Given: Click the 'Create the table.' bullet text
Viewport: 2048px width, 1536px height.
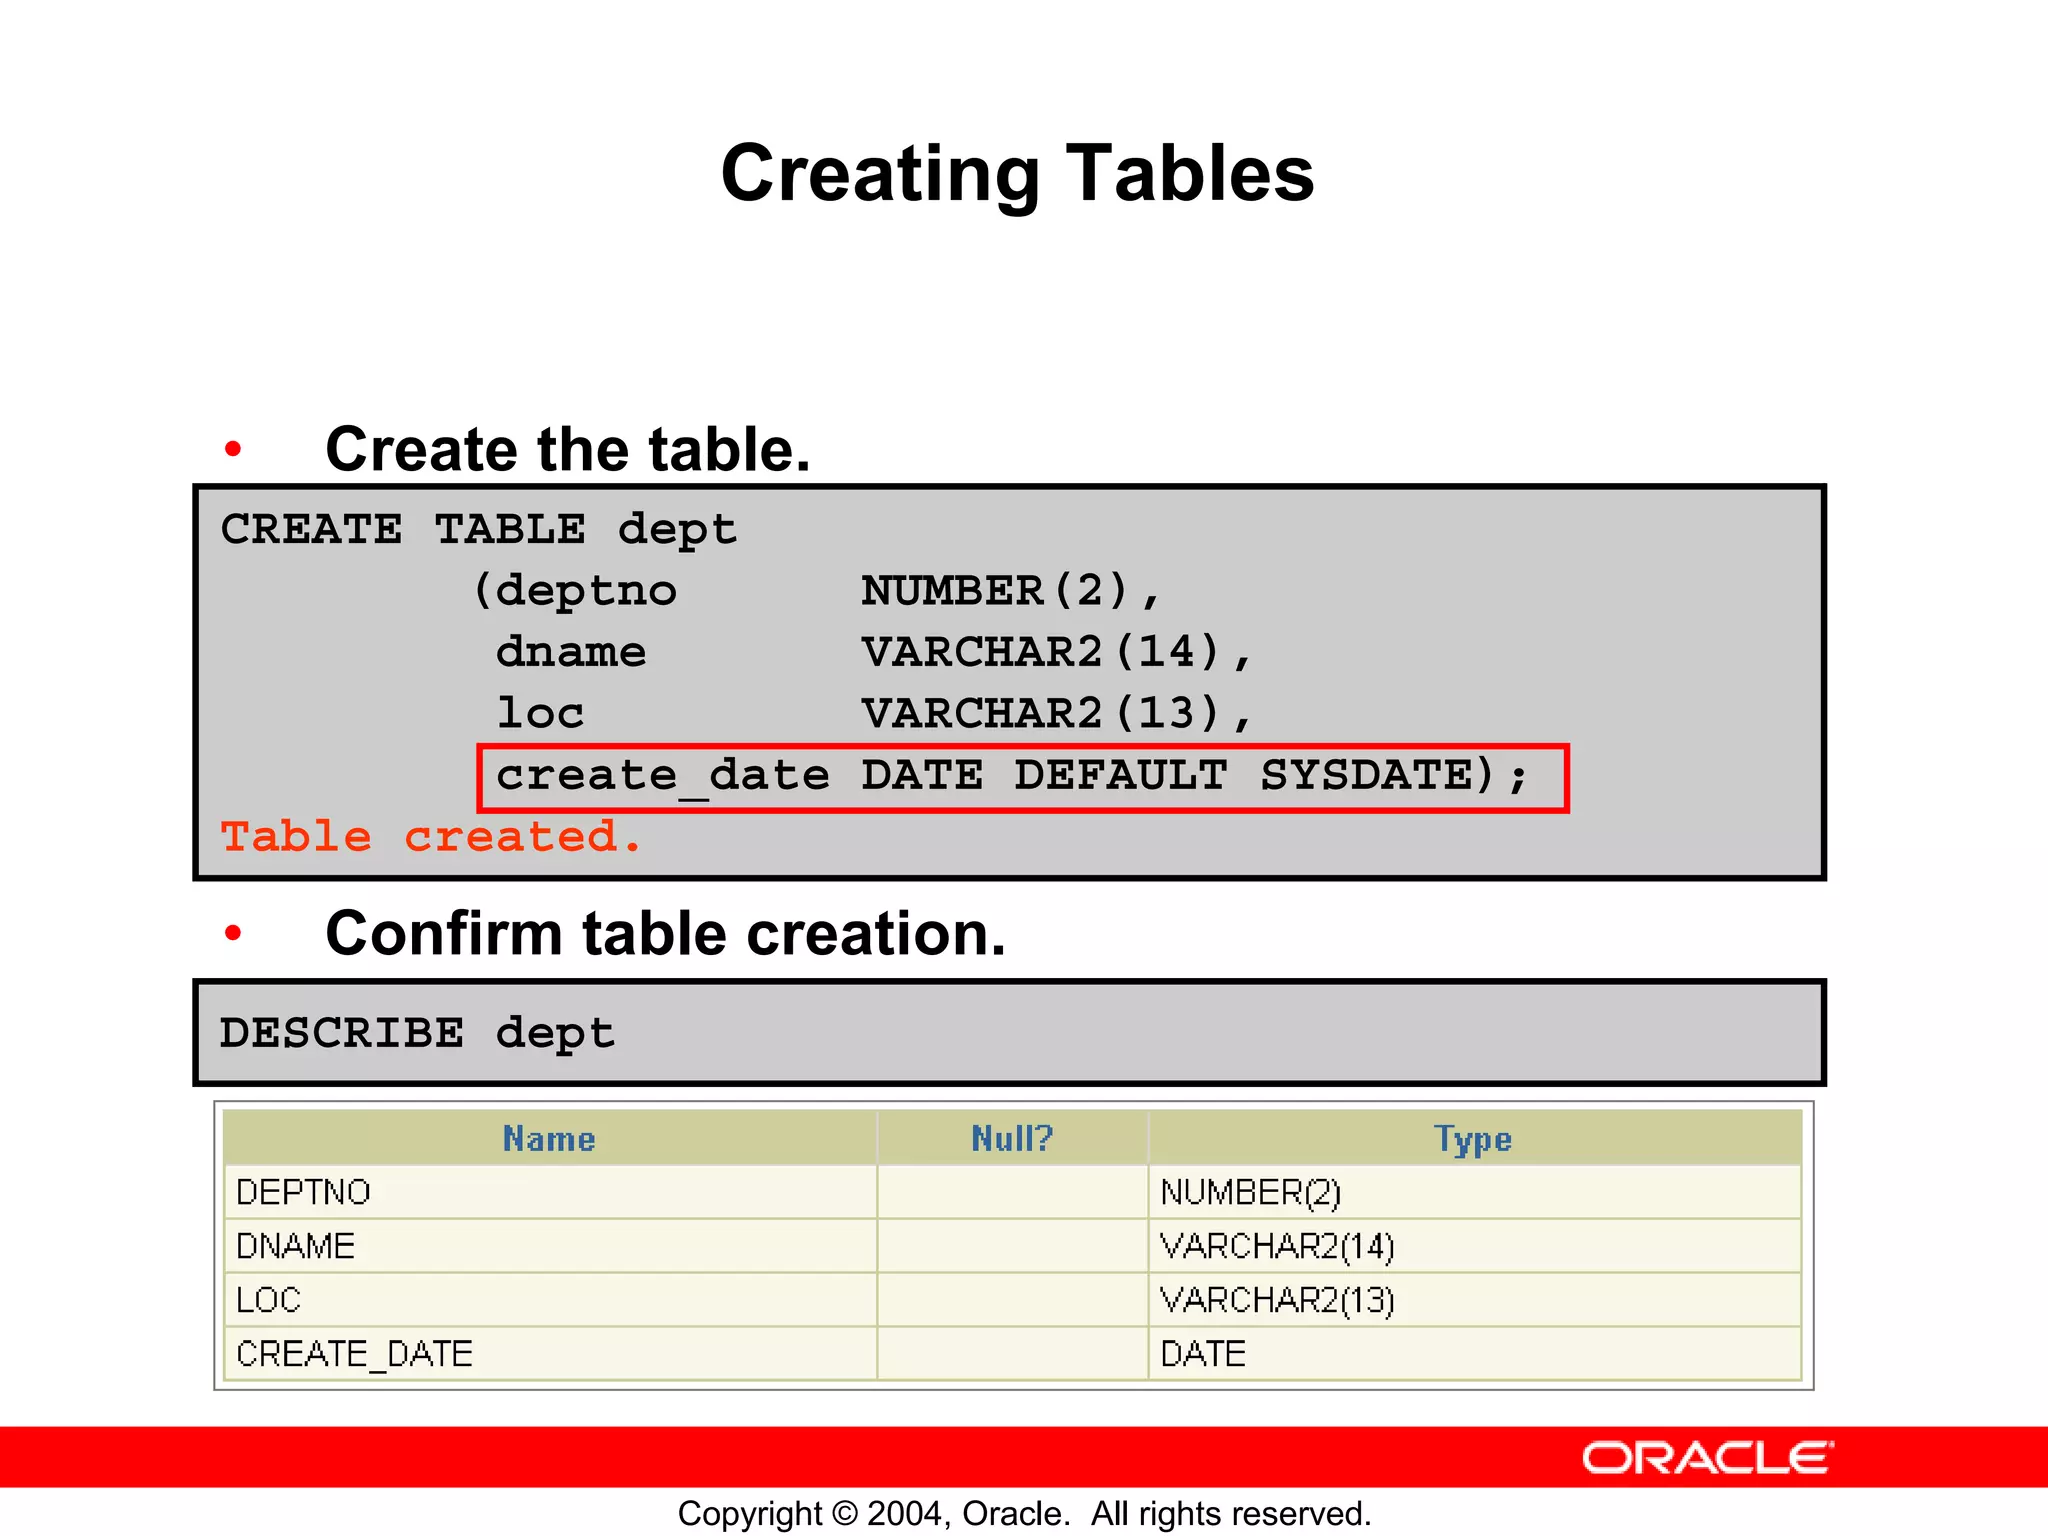Looking at the screenshot, I should point(567,449).
